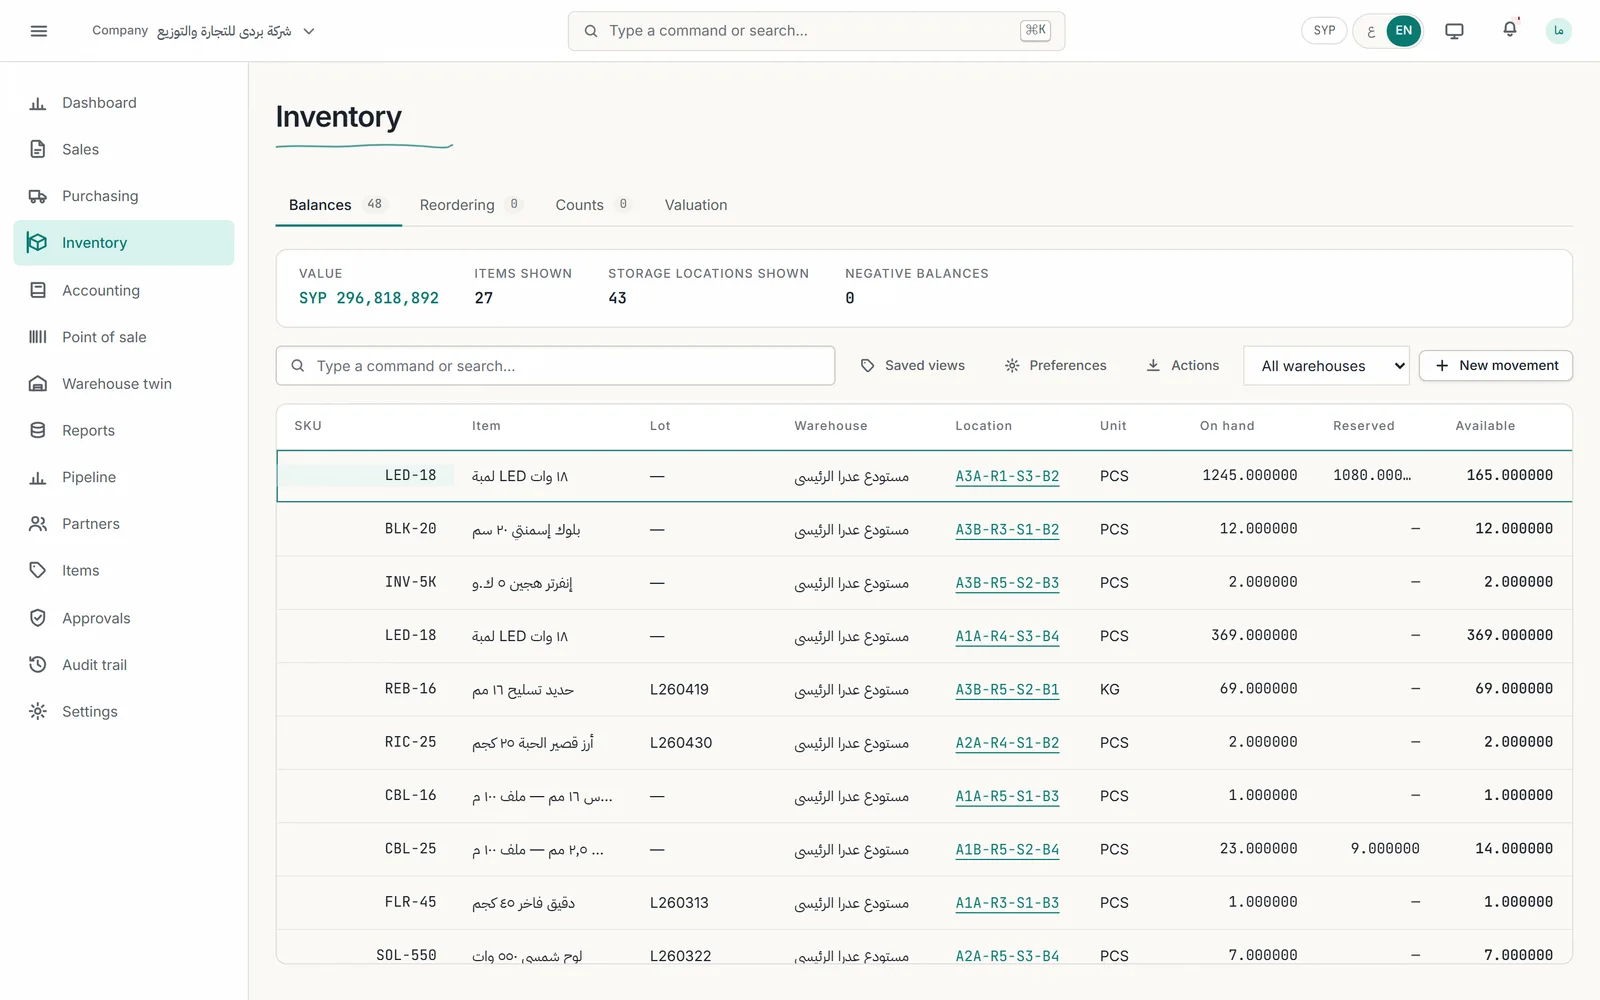Open the Dashboard chart icon
1600x1000 pixels.
tap(38, 103)
